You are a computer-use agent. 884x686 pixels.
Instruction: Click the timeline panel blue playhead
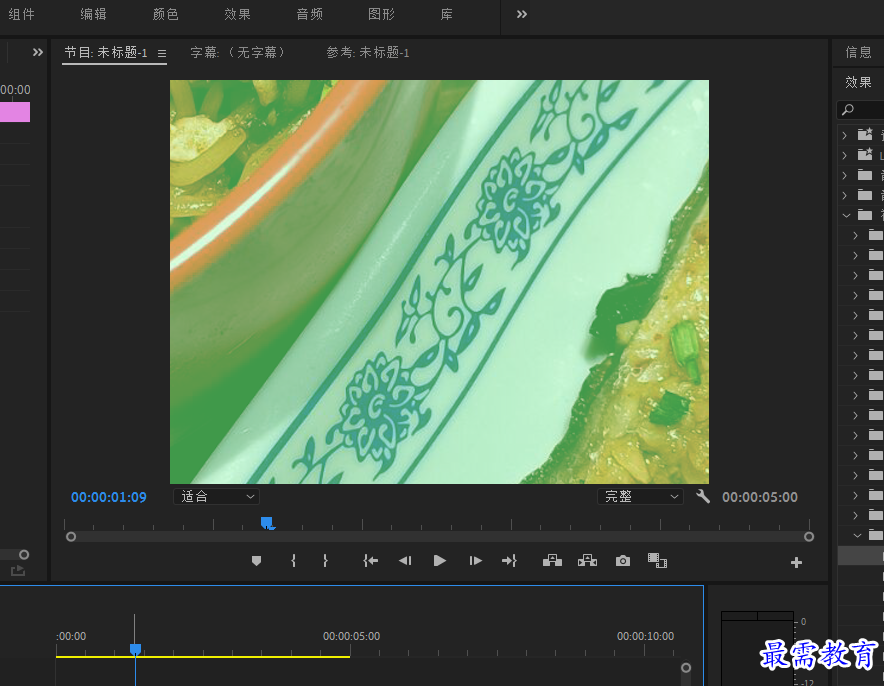135,649
